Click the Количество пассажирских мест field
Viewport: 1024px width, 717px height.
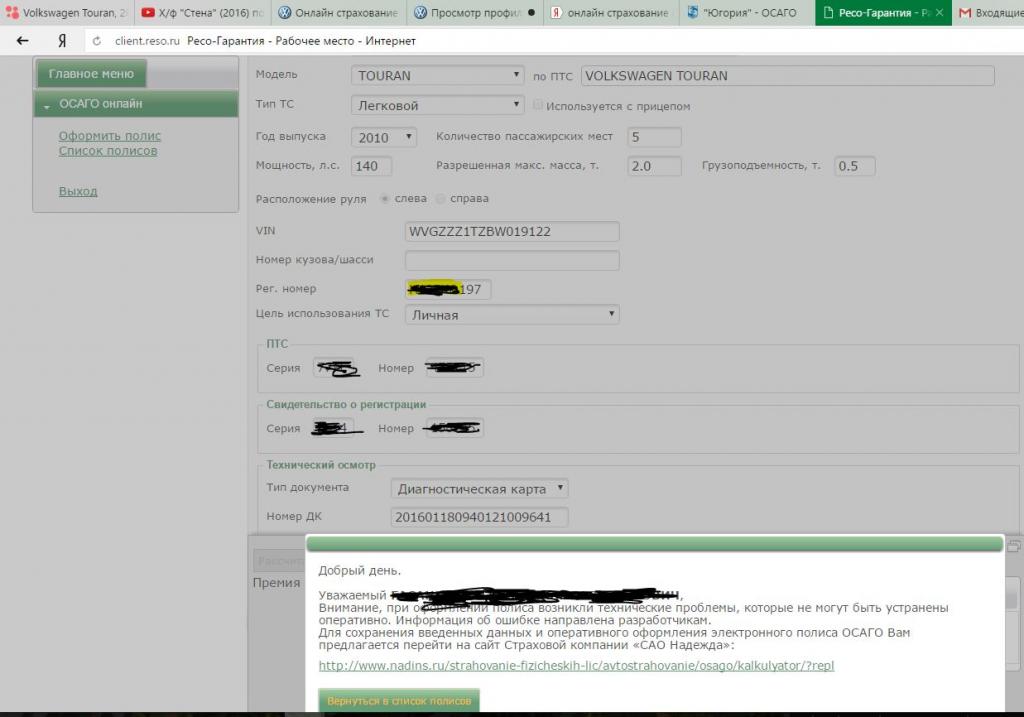point(654,137)
